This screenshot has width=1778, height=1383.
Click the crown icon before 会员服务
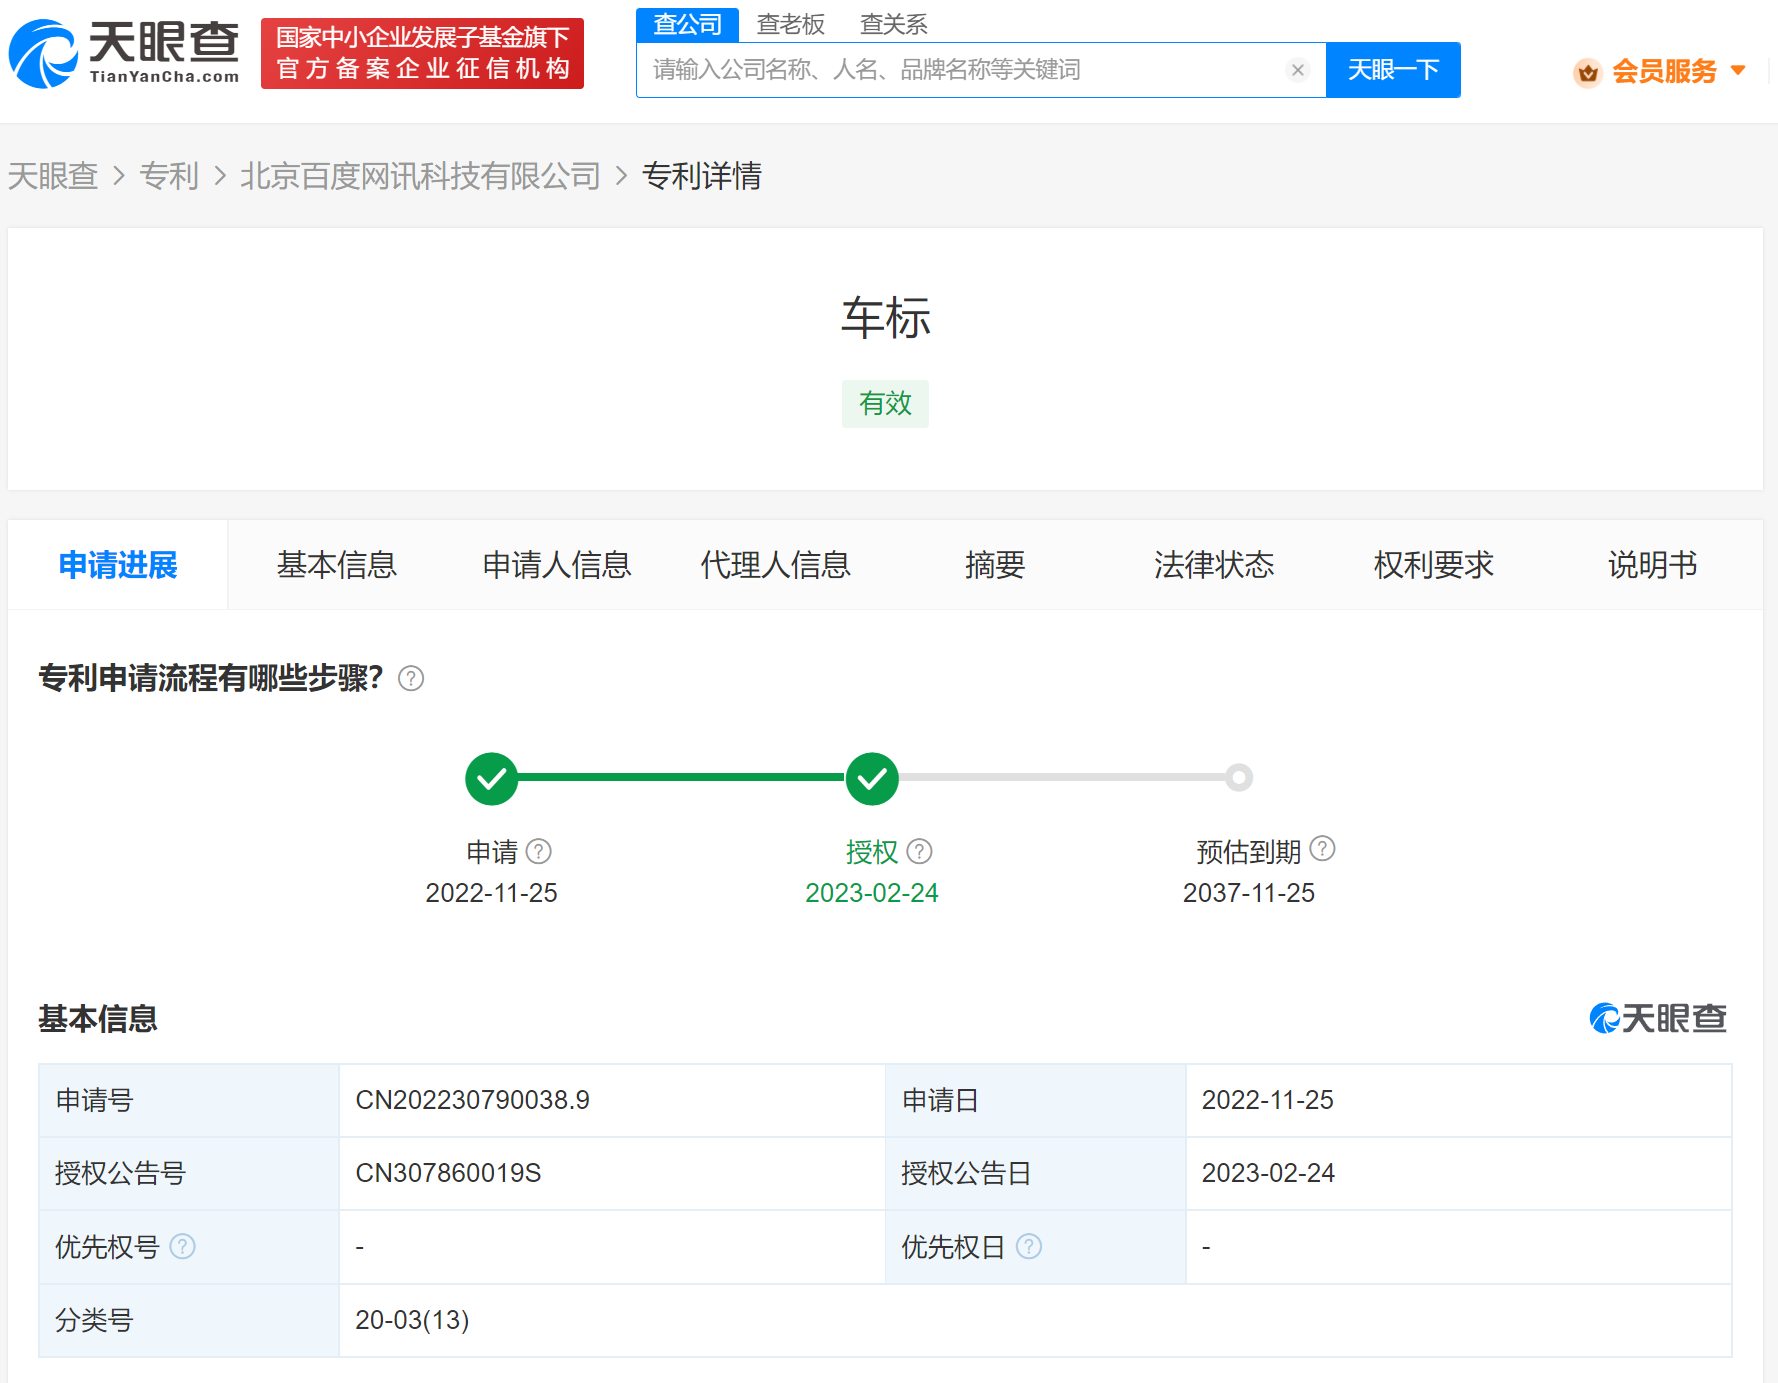1587,72
